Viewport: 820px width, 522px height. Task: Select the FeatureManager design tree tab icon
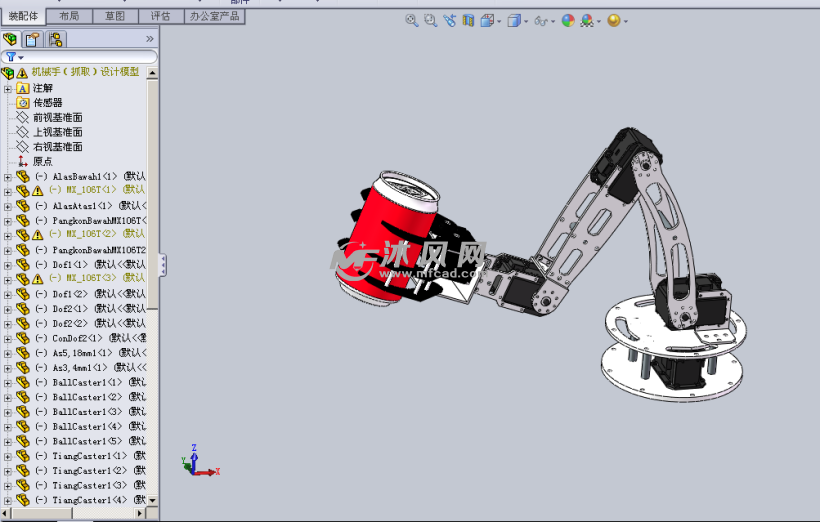click(10, 39)
